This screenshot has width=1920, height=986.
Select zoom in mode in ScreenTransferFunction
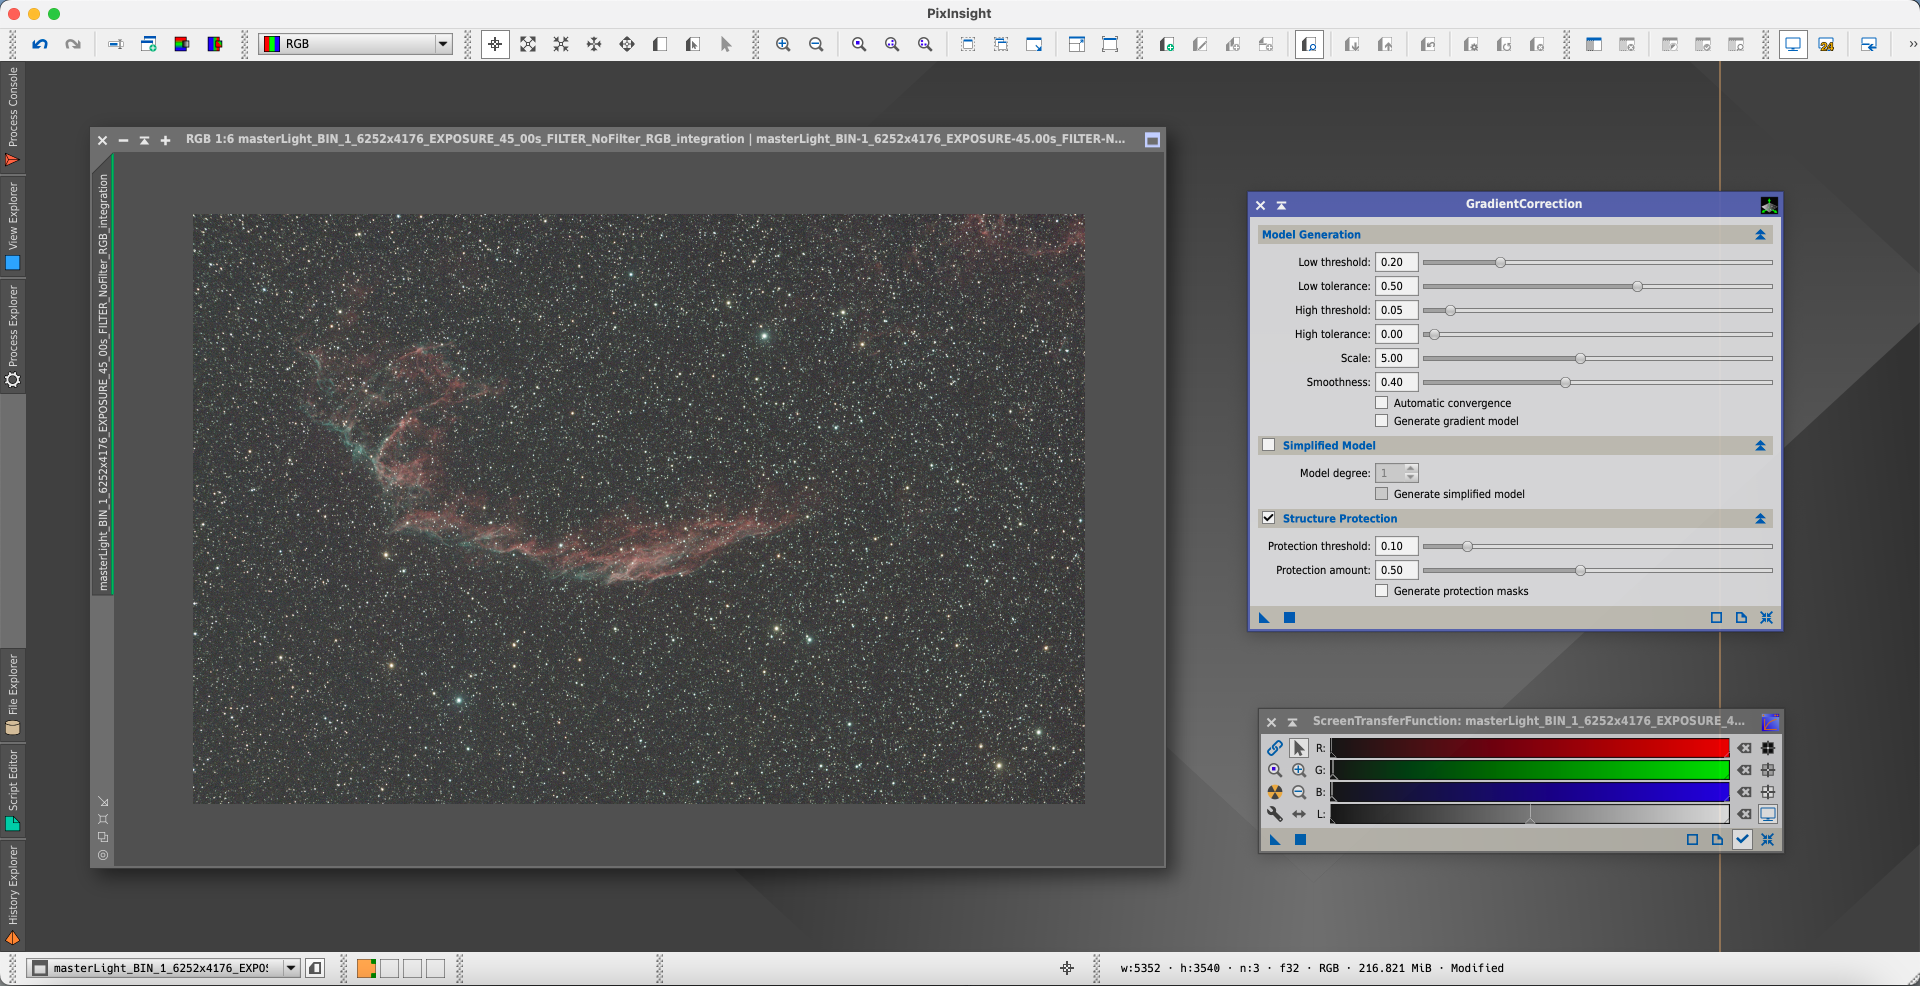click(1299, 770)
